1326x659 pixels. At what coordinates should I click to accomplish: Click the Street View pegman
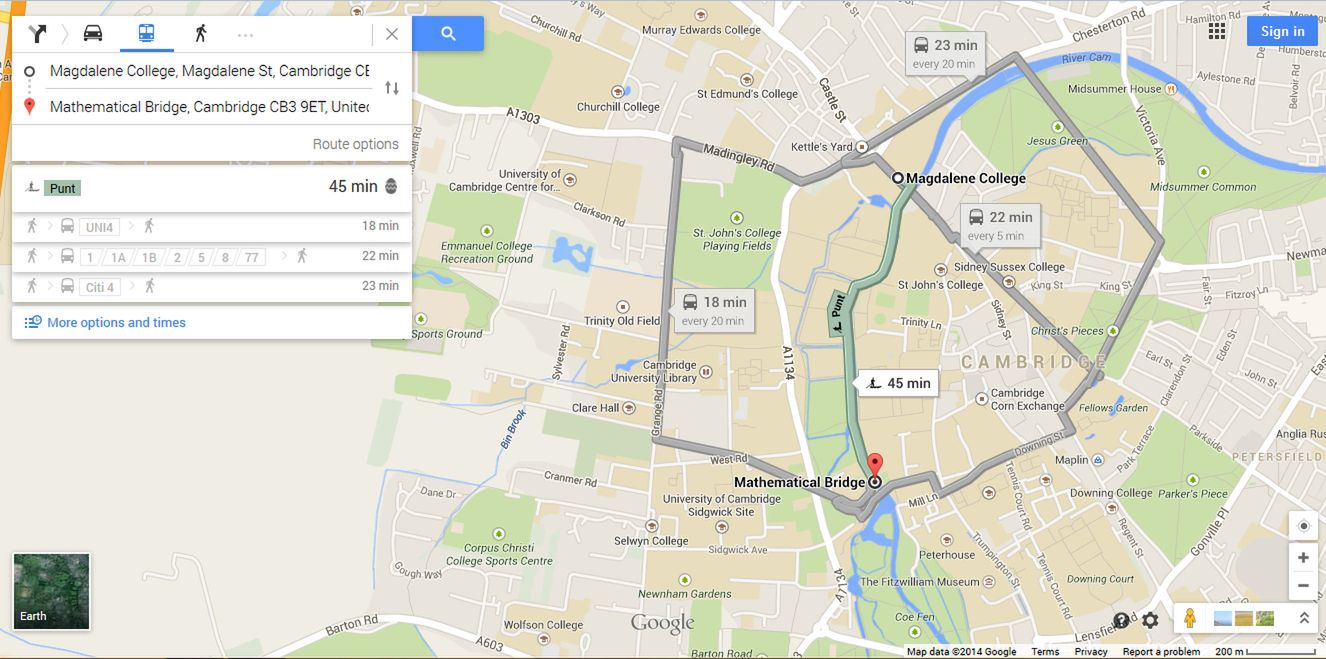1190,618
